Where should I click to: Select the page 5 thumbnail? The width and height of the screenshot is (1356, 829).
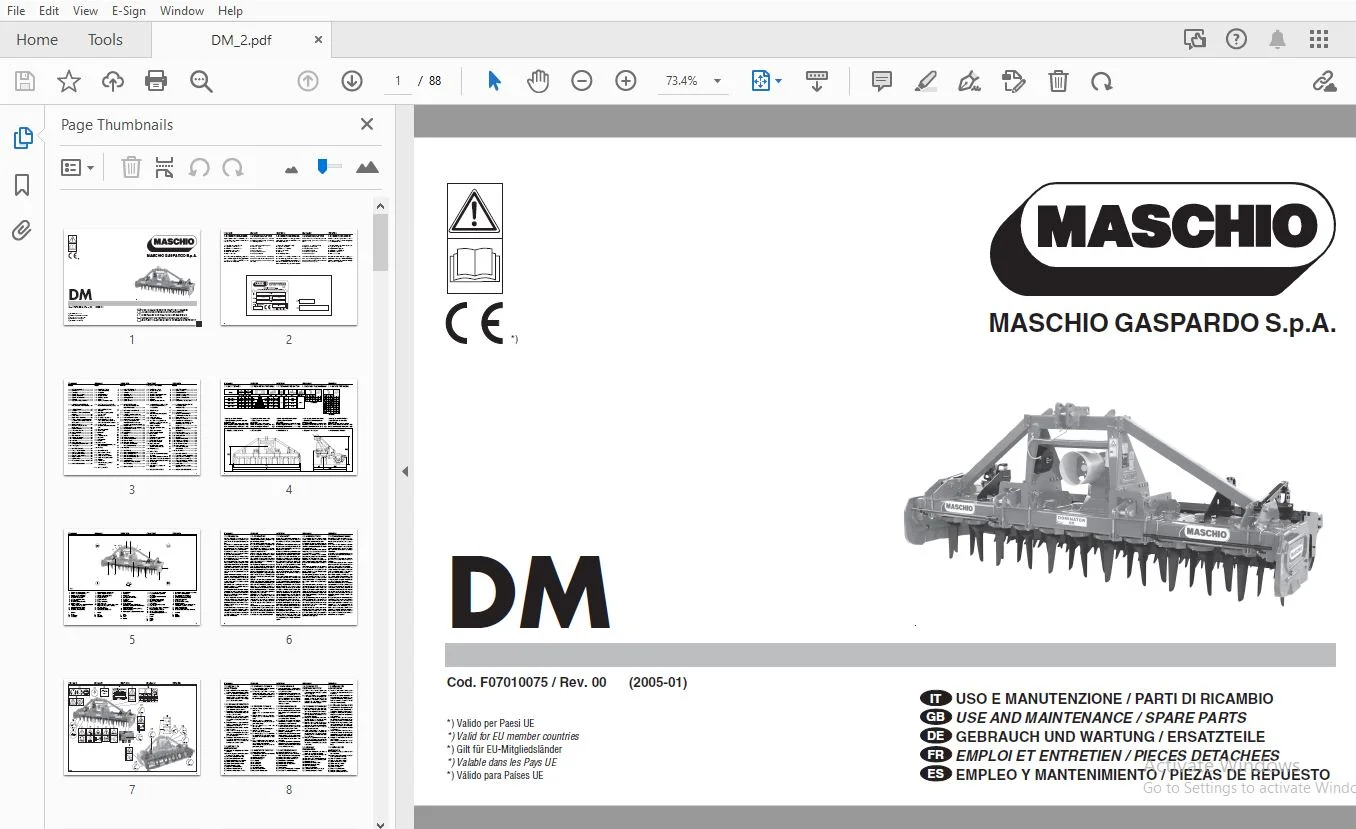click(132, 577)
